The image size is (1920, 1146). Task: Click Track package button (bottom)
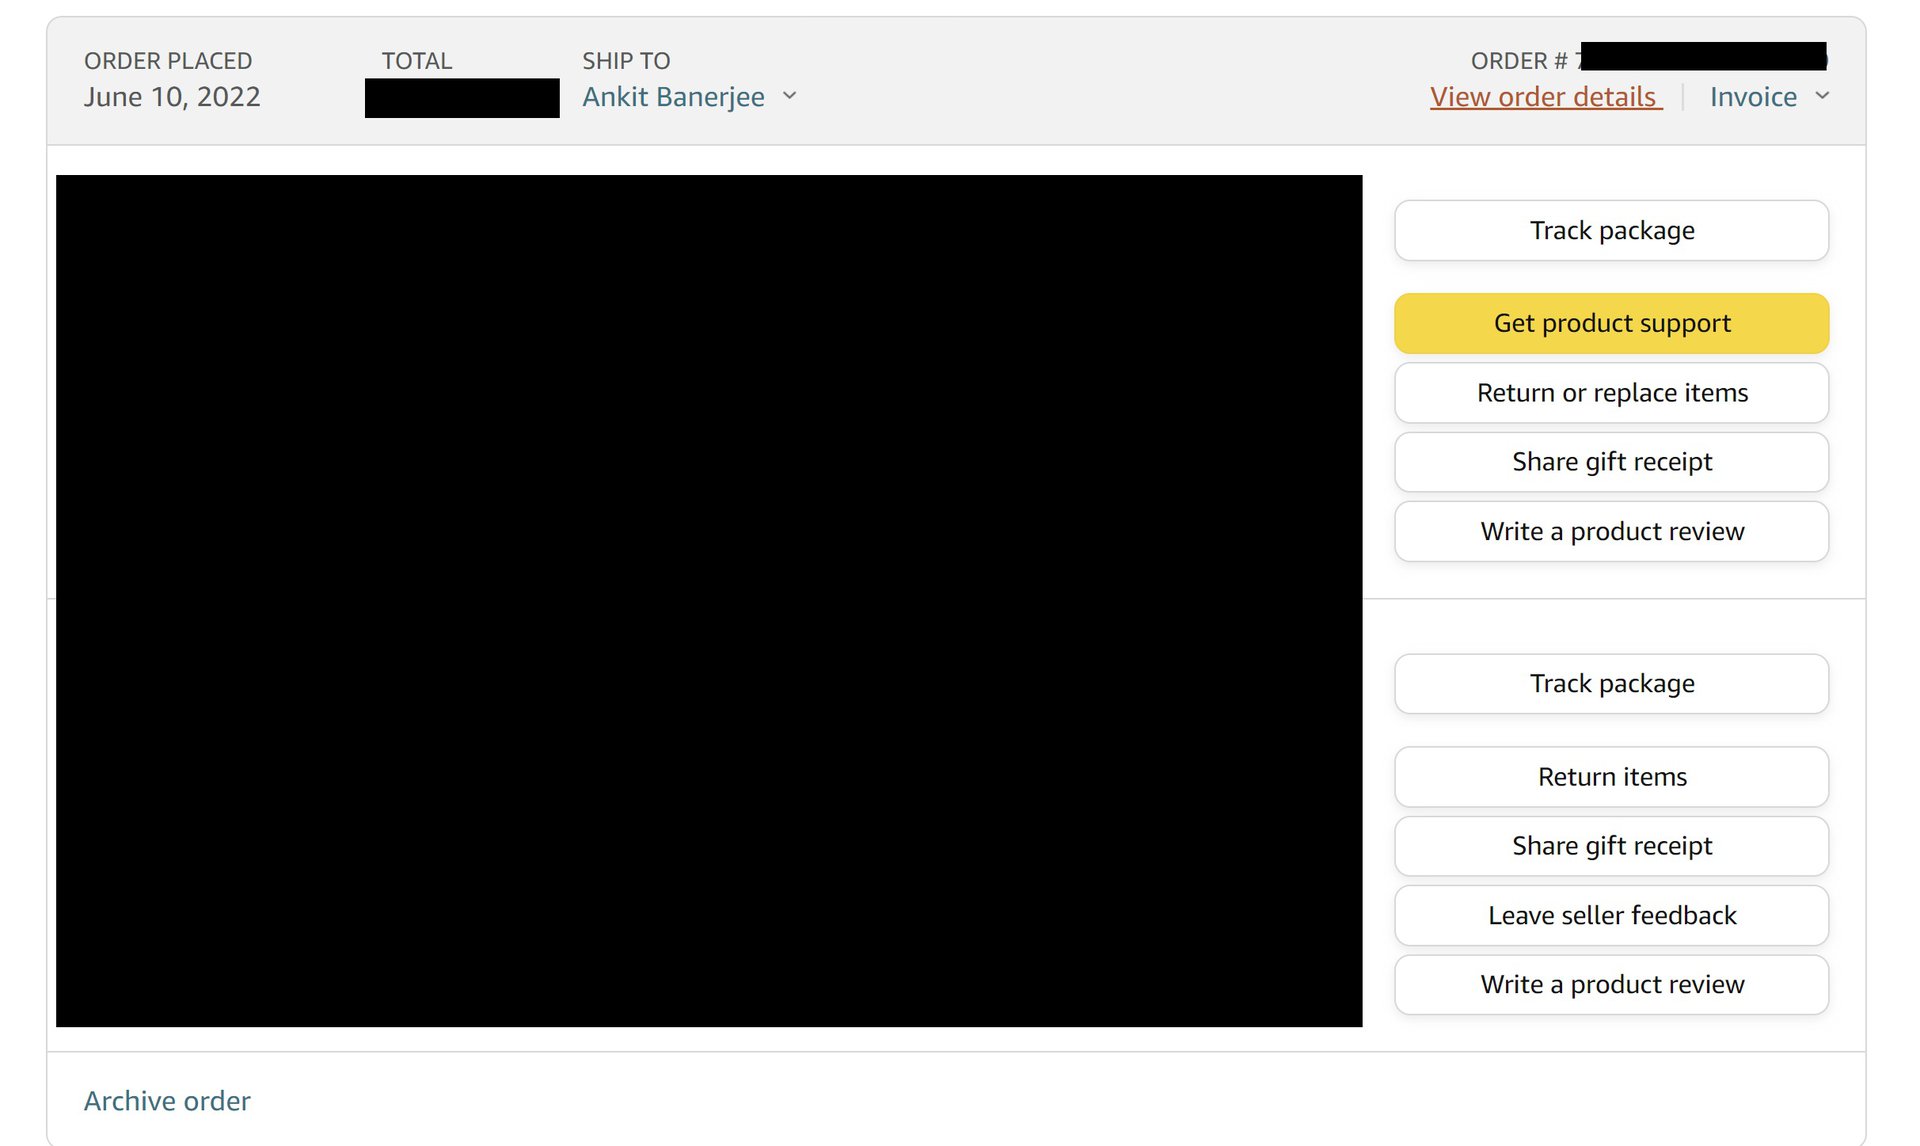(x=1613, y=684)
